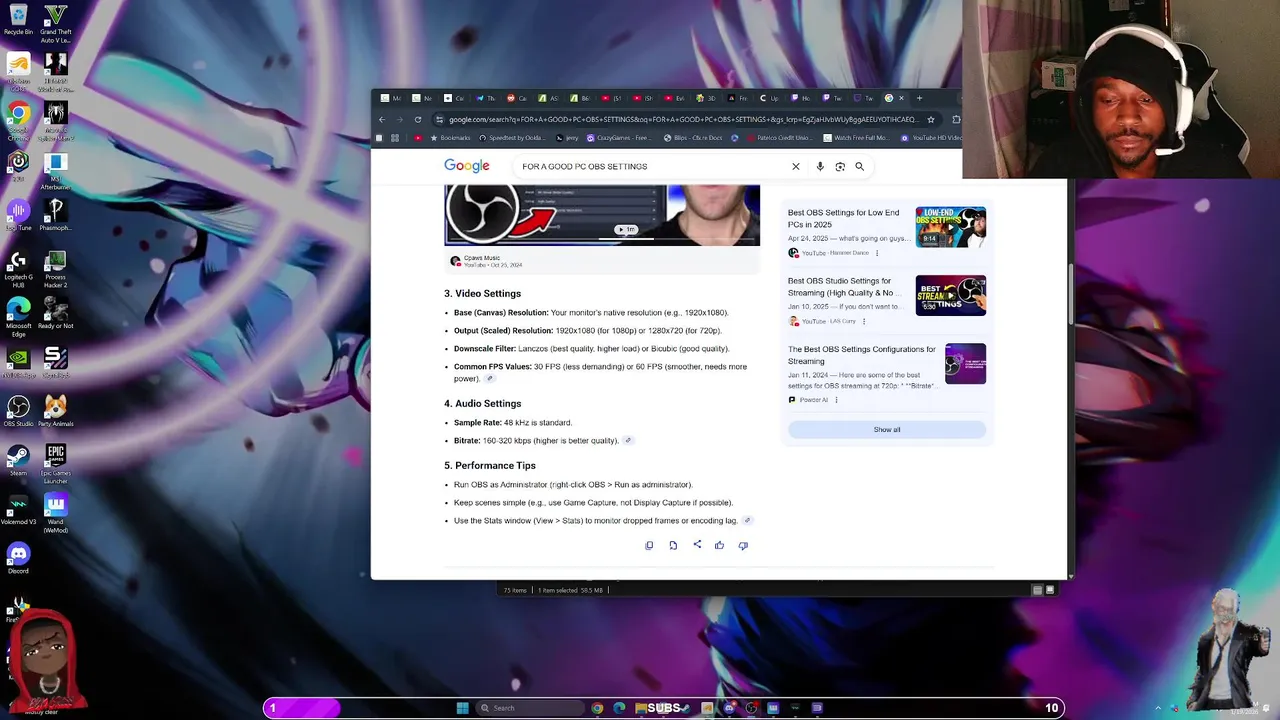Give thumbs up on AI overview
1280x720 pixels.
719,545
